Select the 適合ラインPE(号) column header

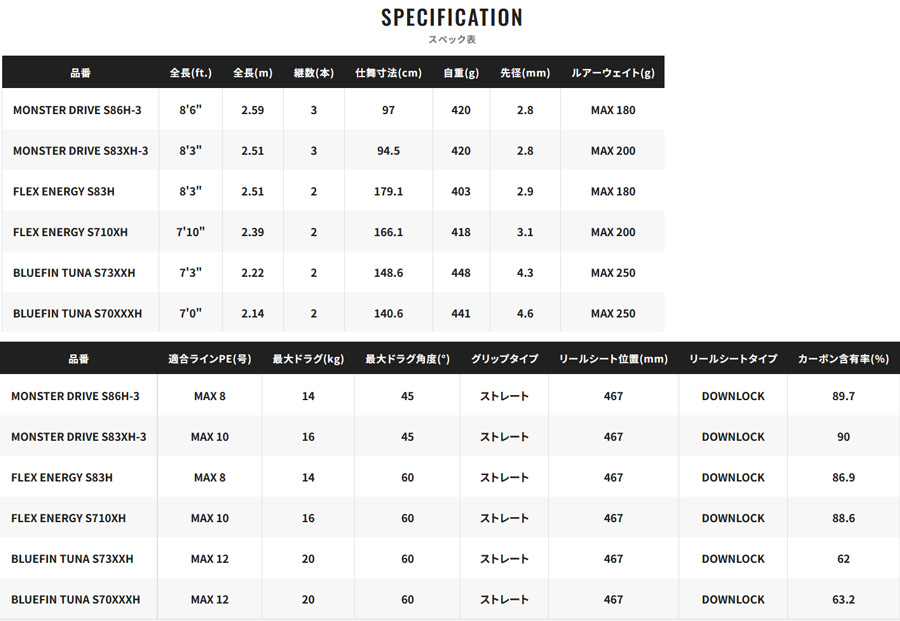(x=209, y=358)
